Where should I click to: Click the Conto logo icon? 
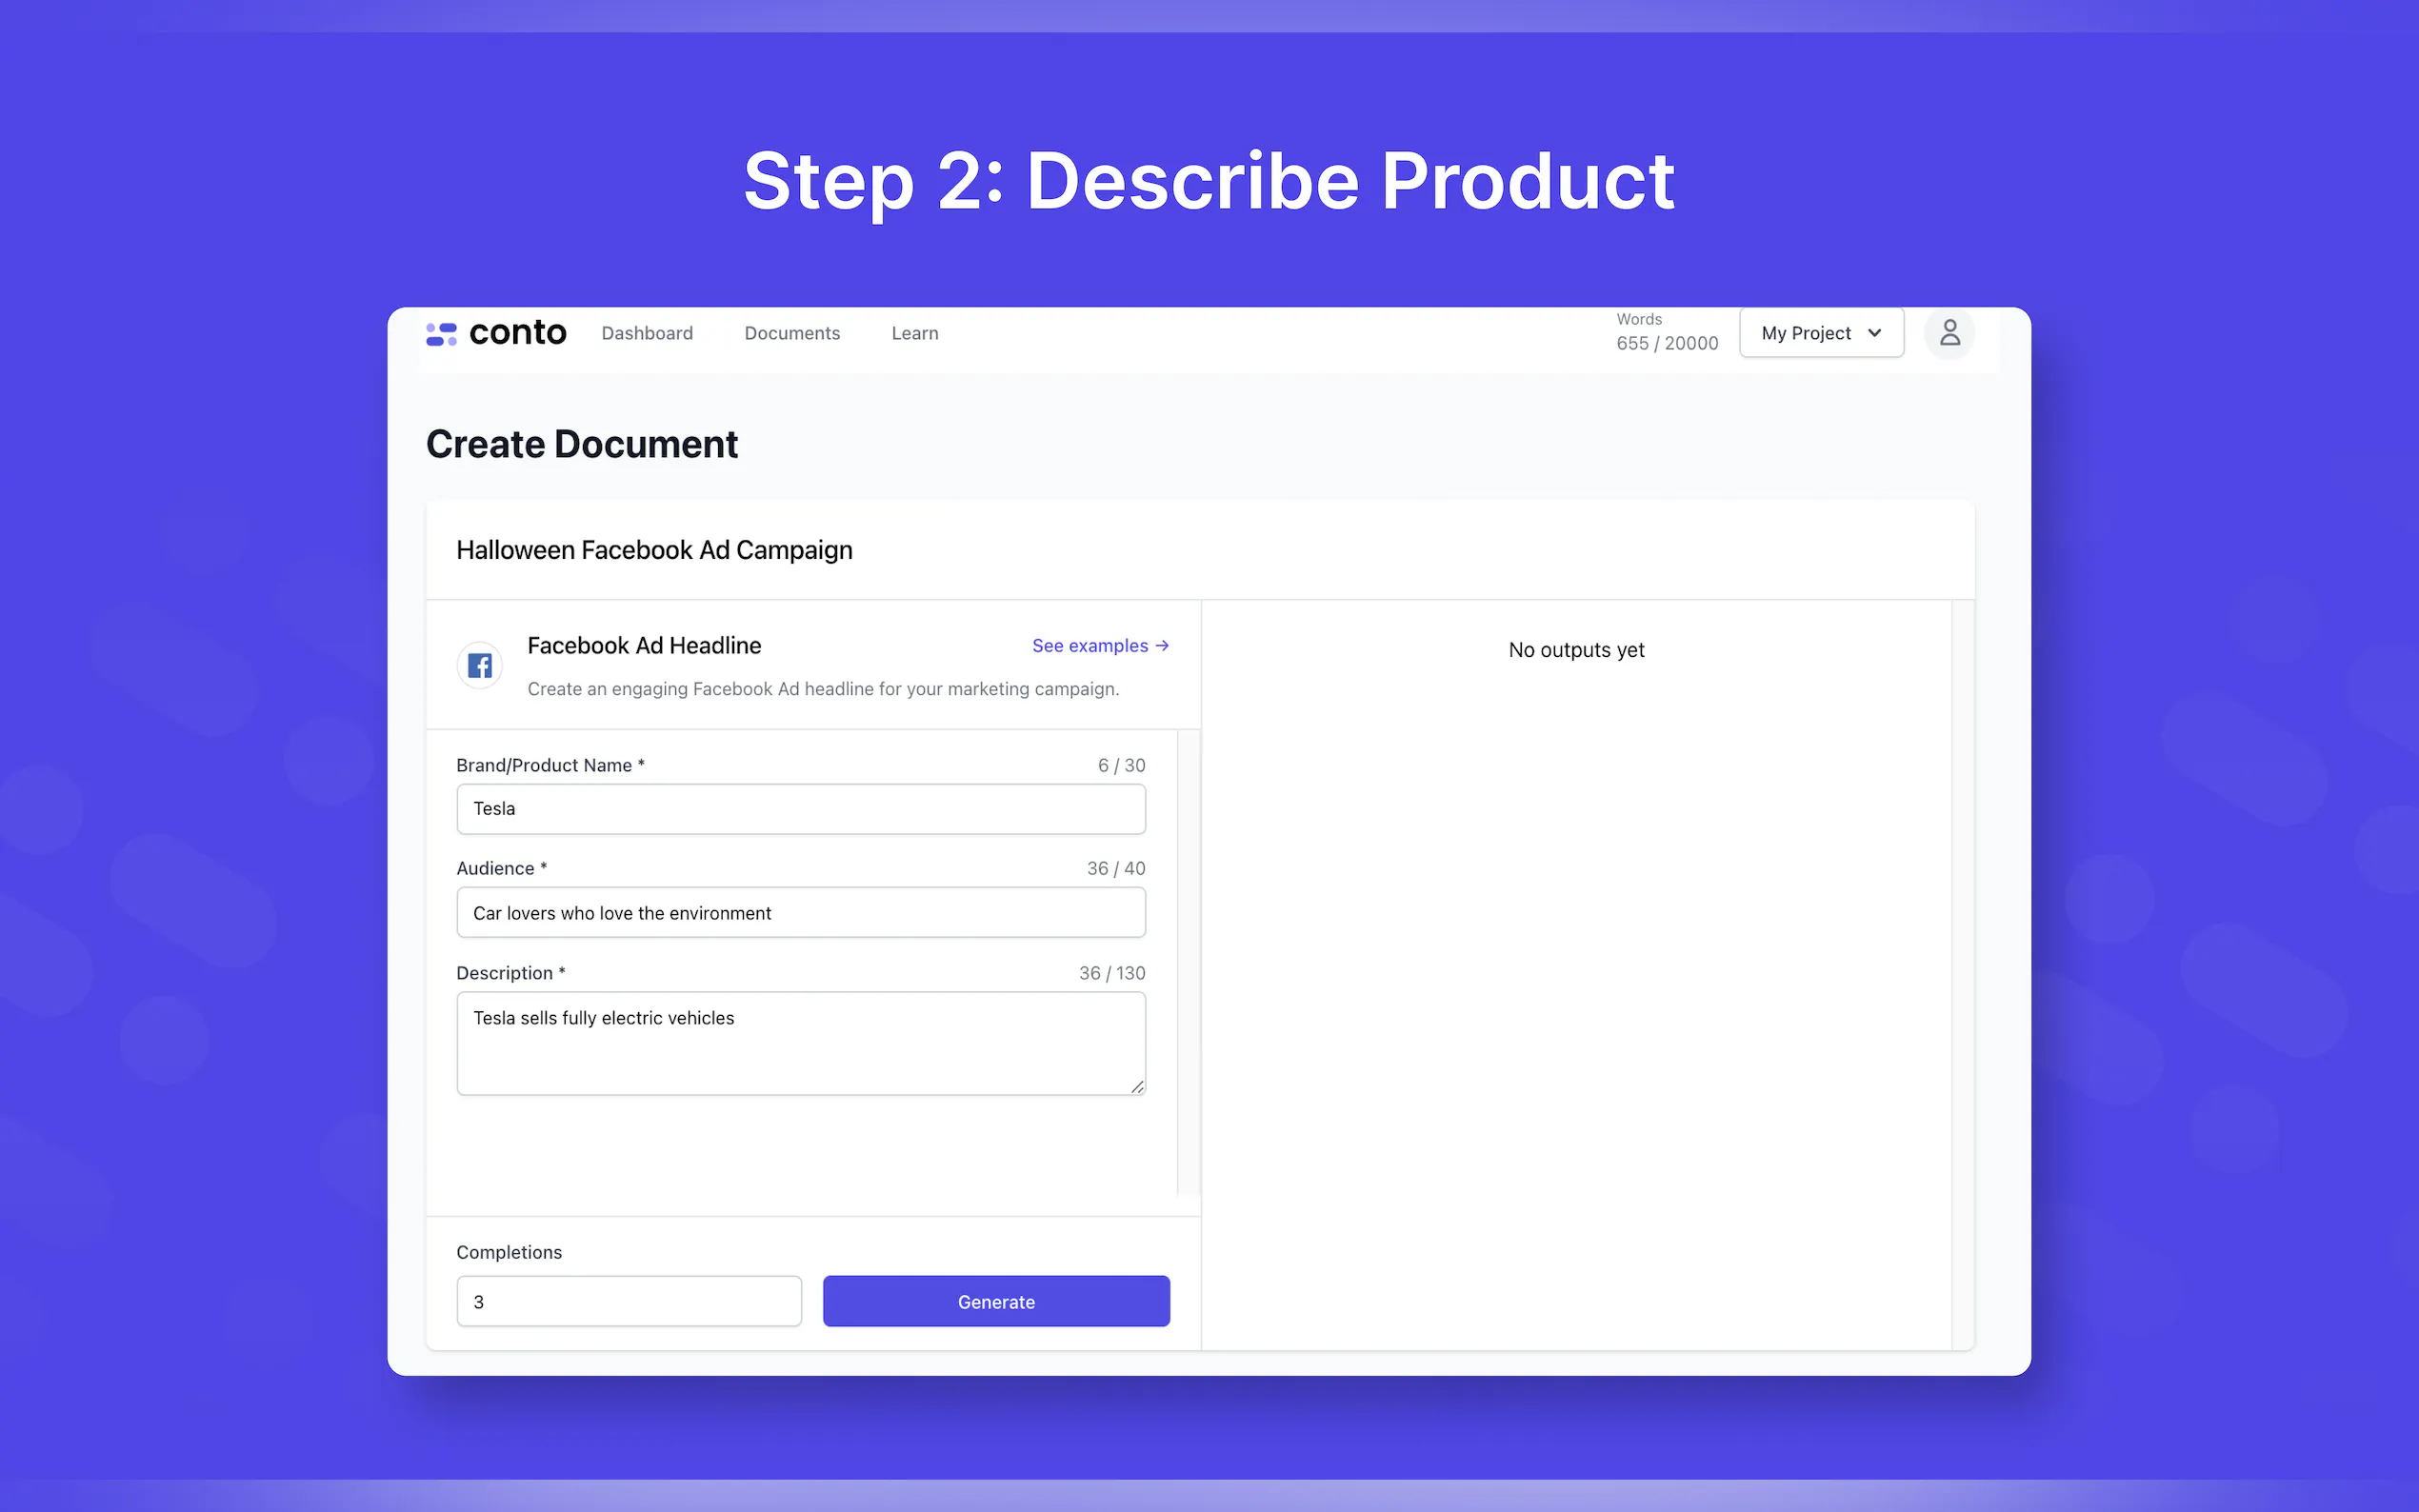point(441,334)
